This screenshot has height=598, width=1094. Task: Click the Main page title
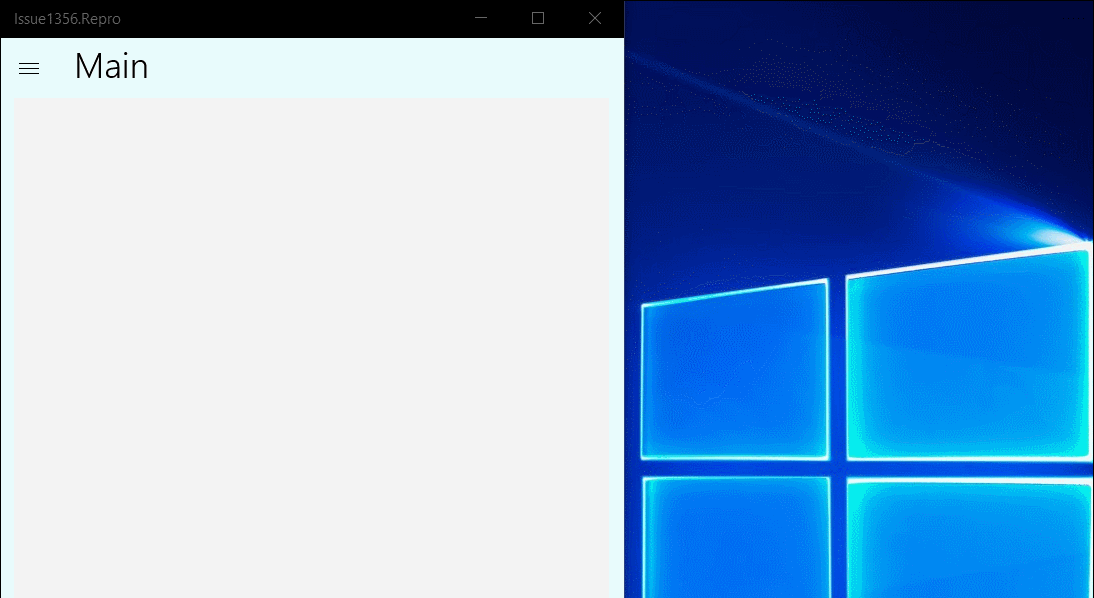112,67
